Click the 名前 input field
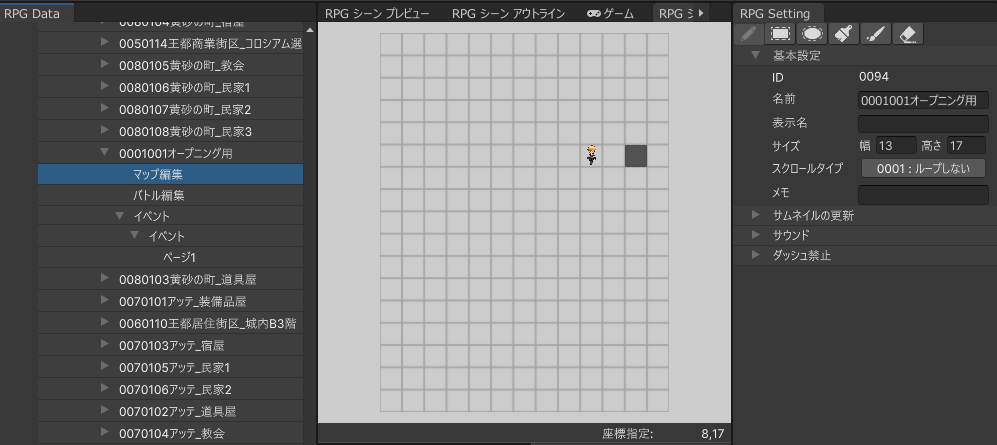997x445 pixels. [922, 100]
